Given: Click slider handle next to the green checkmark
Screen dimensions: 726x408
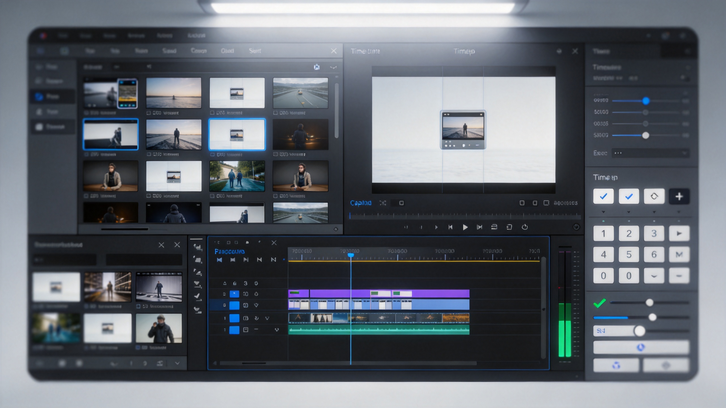Looking at the screenshot, I should coord(650,302).
